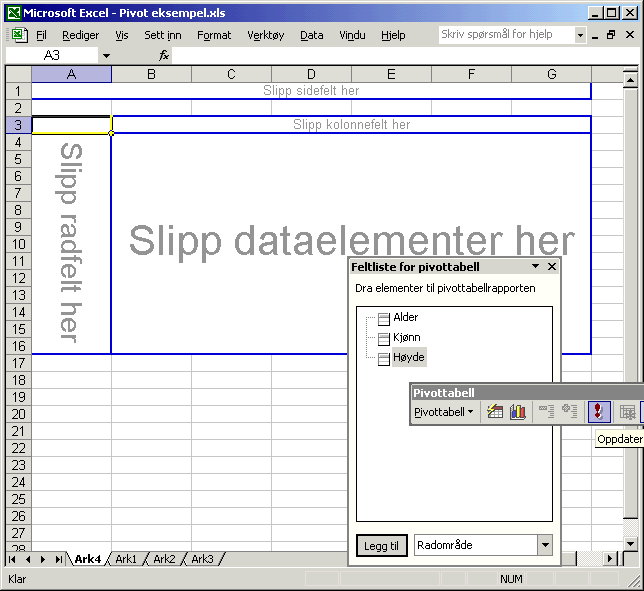The width and height of the screenshot is (644, 591).
Task: Click the Show Detail icon in Pivottabell toolbar
Action: [x=570, y=412]
